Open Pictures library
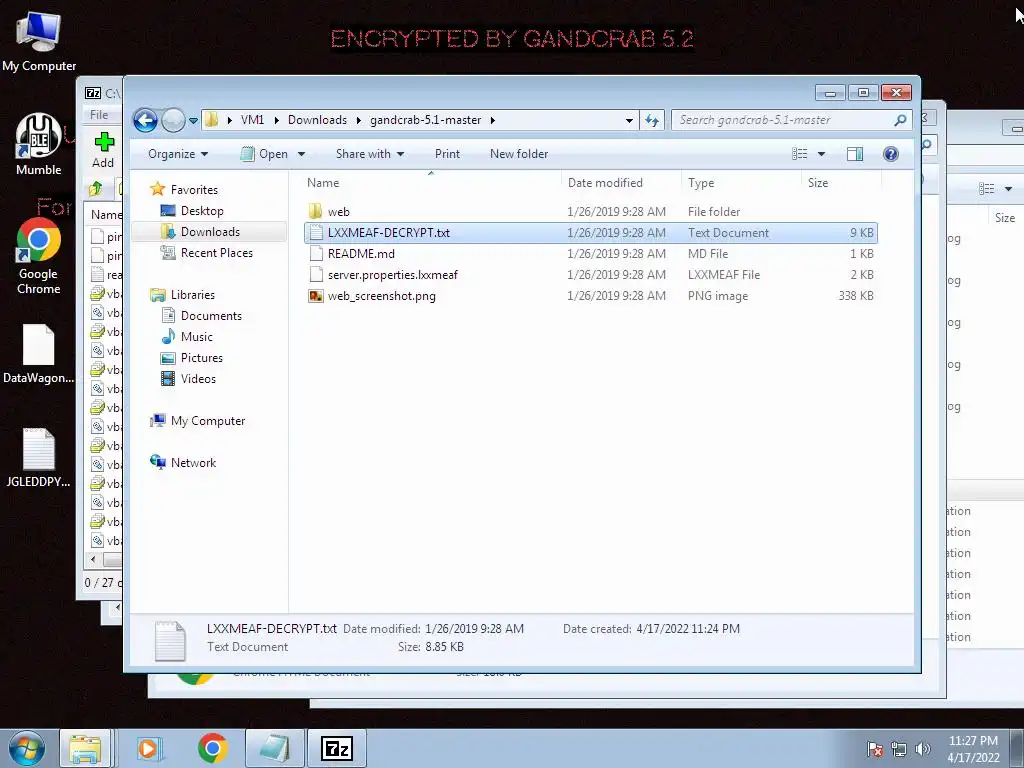This screenshot has width=1024, height=768. pos(201,358)
